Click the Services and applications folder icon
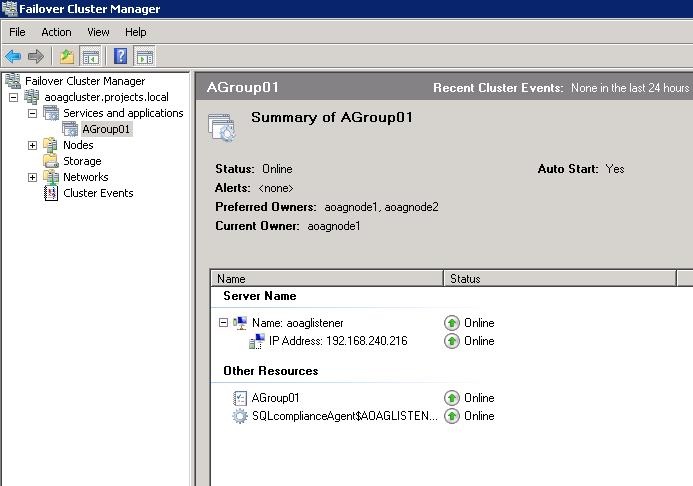693x486 pixels. (51, 113)
